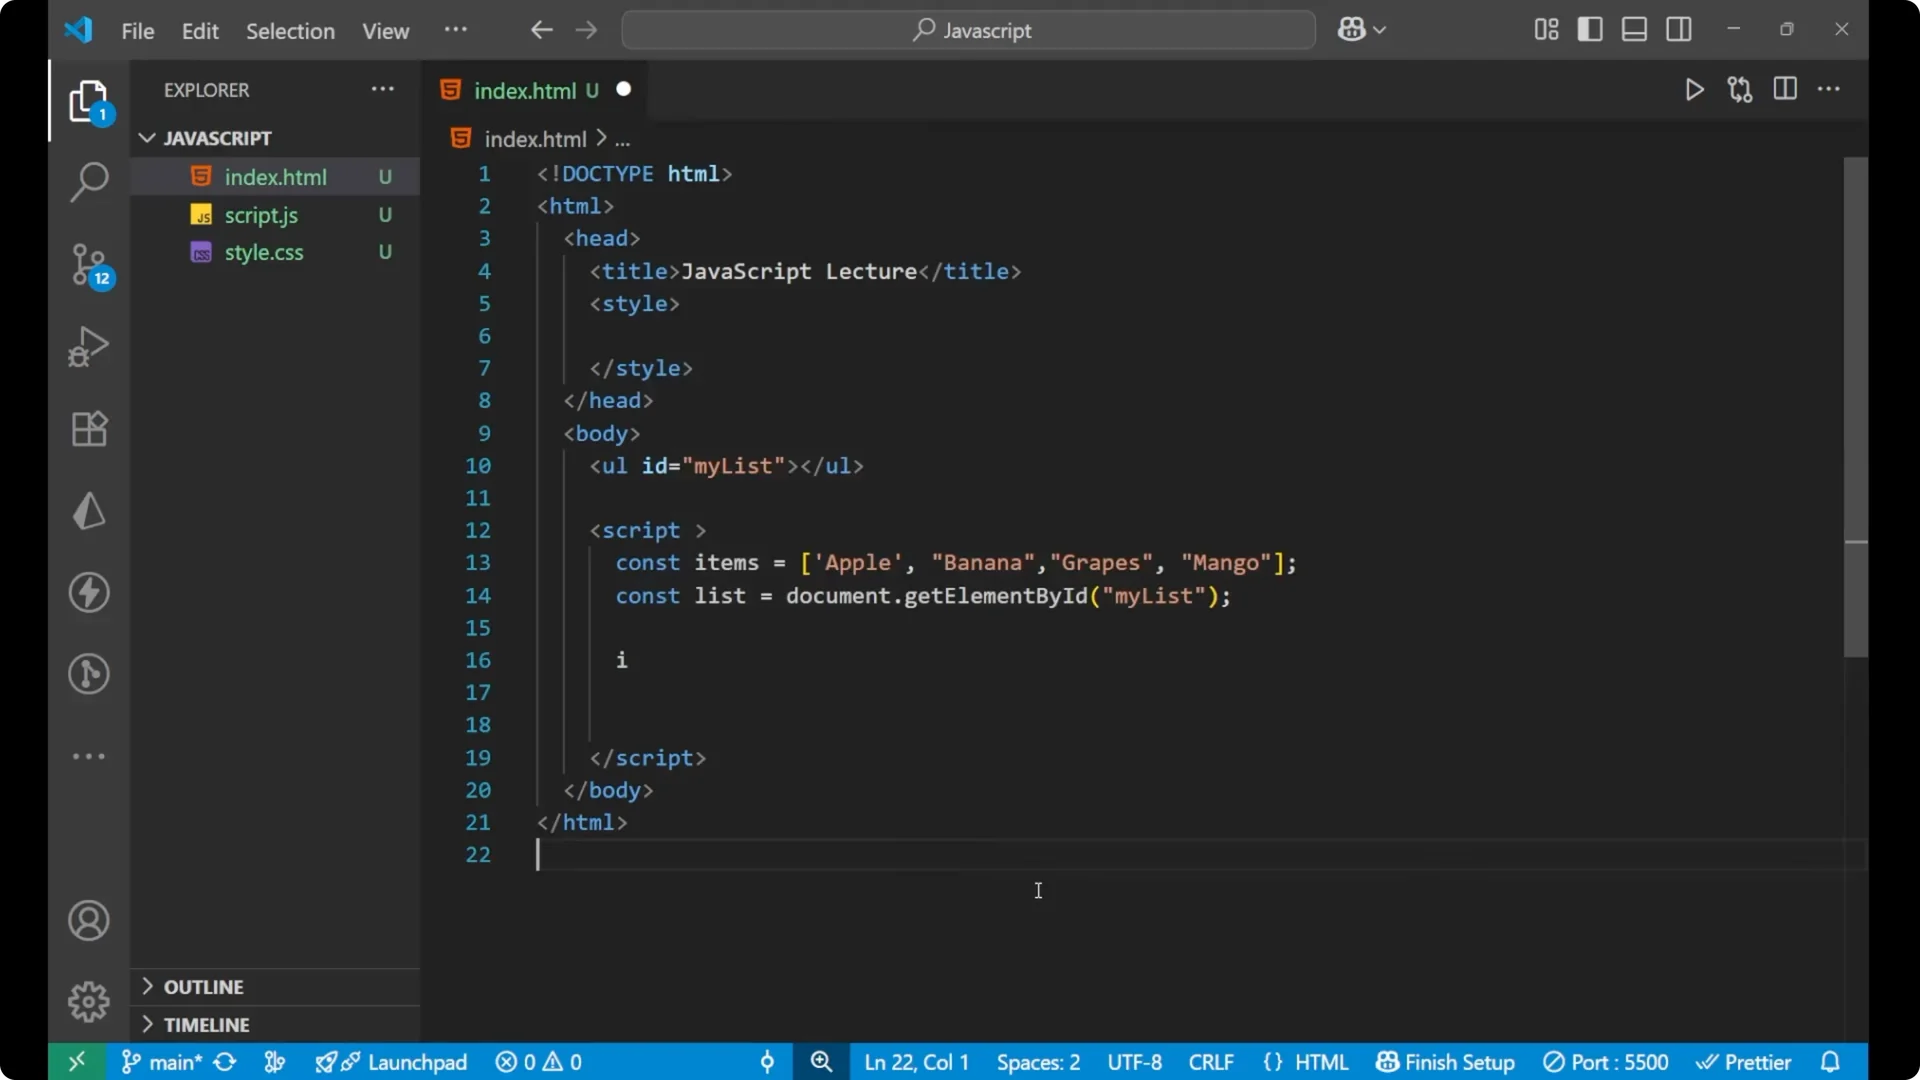Open the Accounts icon in the activity bar
This screenshot has height=1080, width=1920.
pyautogui.click(x=89, y=920)
